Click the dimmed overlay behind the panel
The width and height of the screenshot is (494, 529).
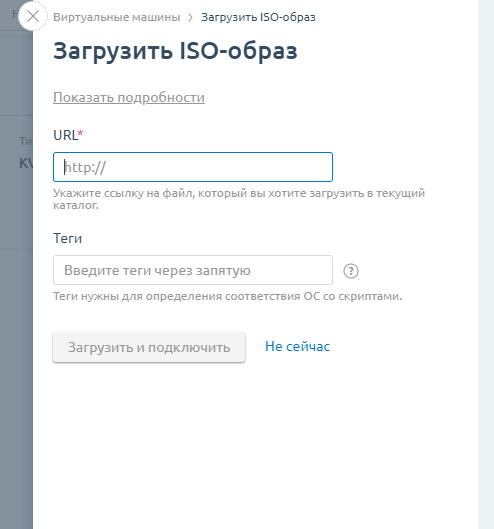point(16,371)
